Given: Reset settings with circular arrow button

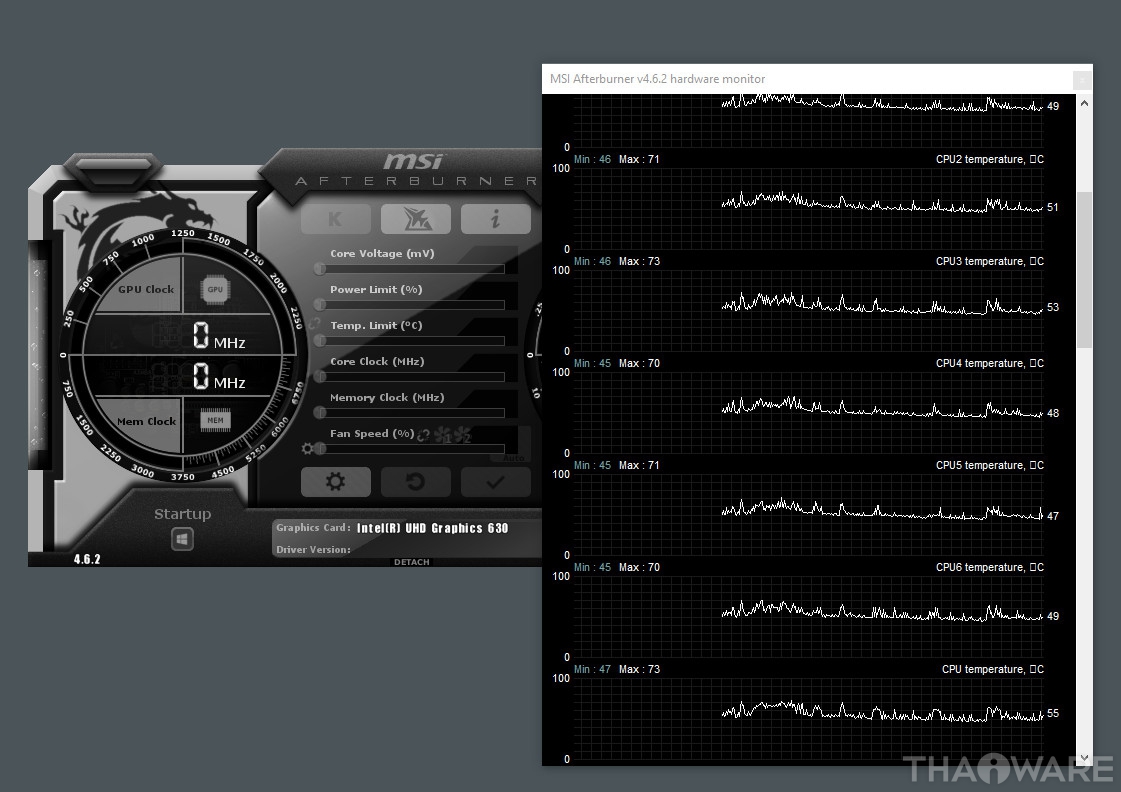Looking at the screenshot, I should [x=416, y=482].
